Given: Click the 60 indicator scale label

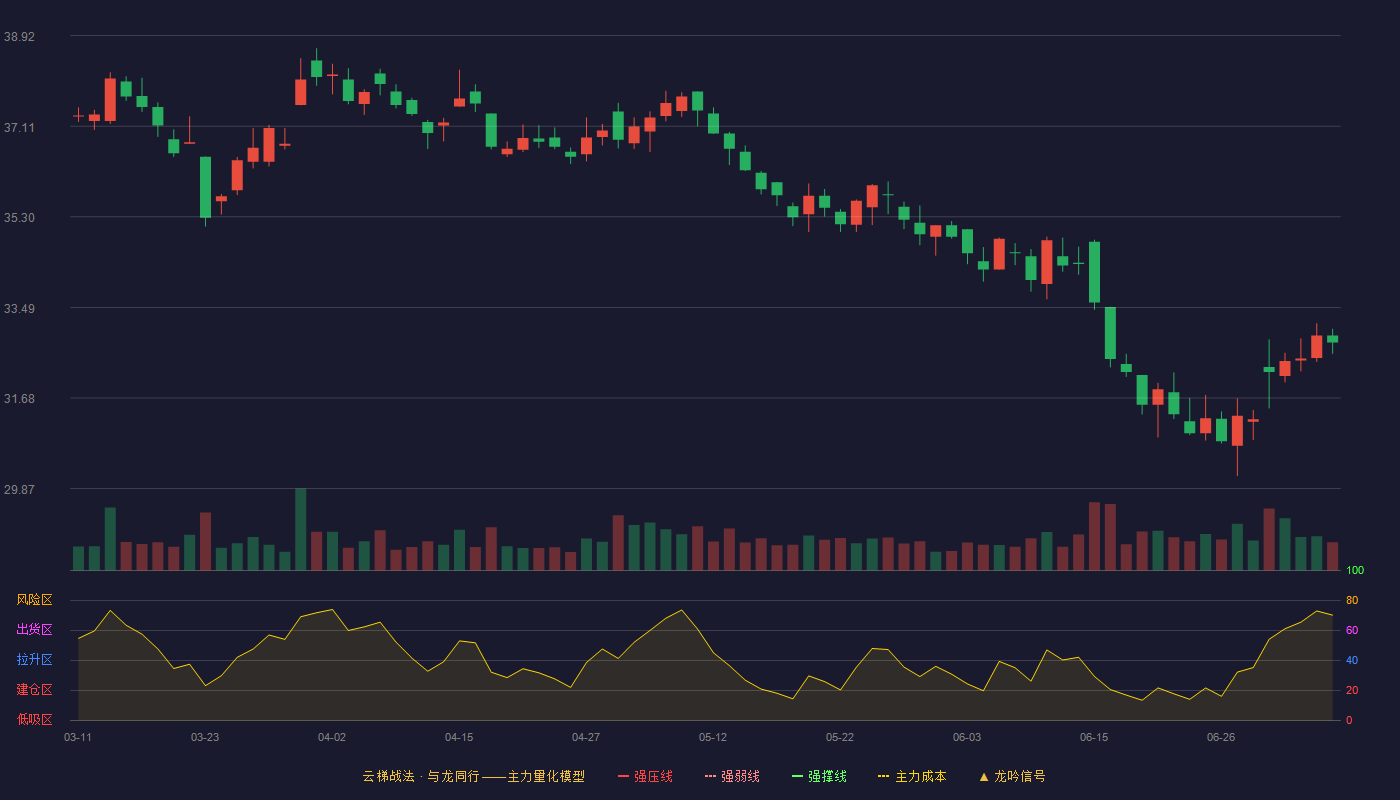Looking at the screenshot, I should pos(1352,630).
